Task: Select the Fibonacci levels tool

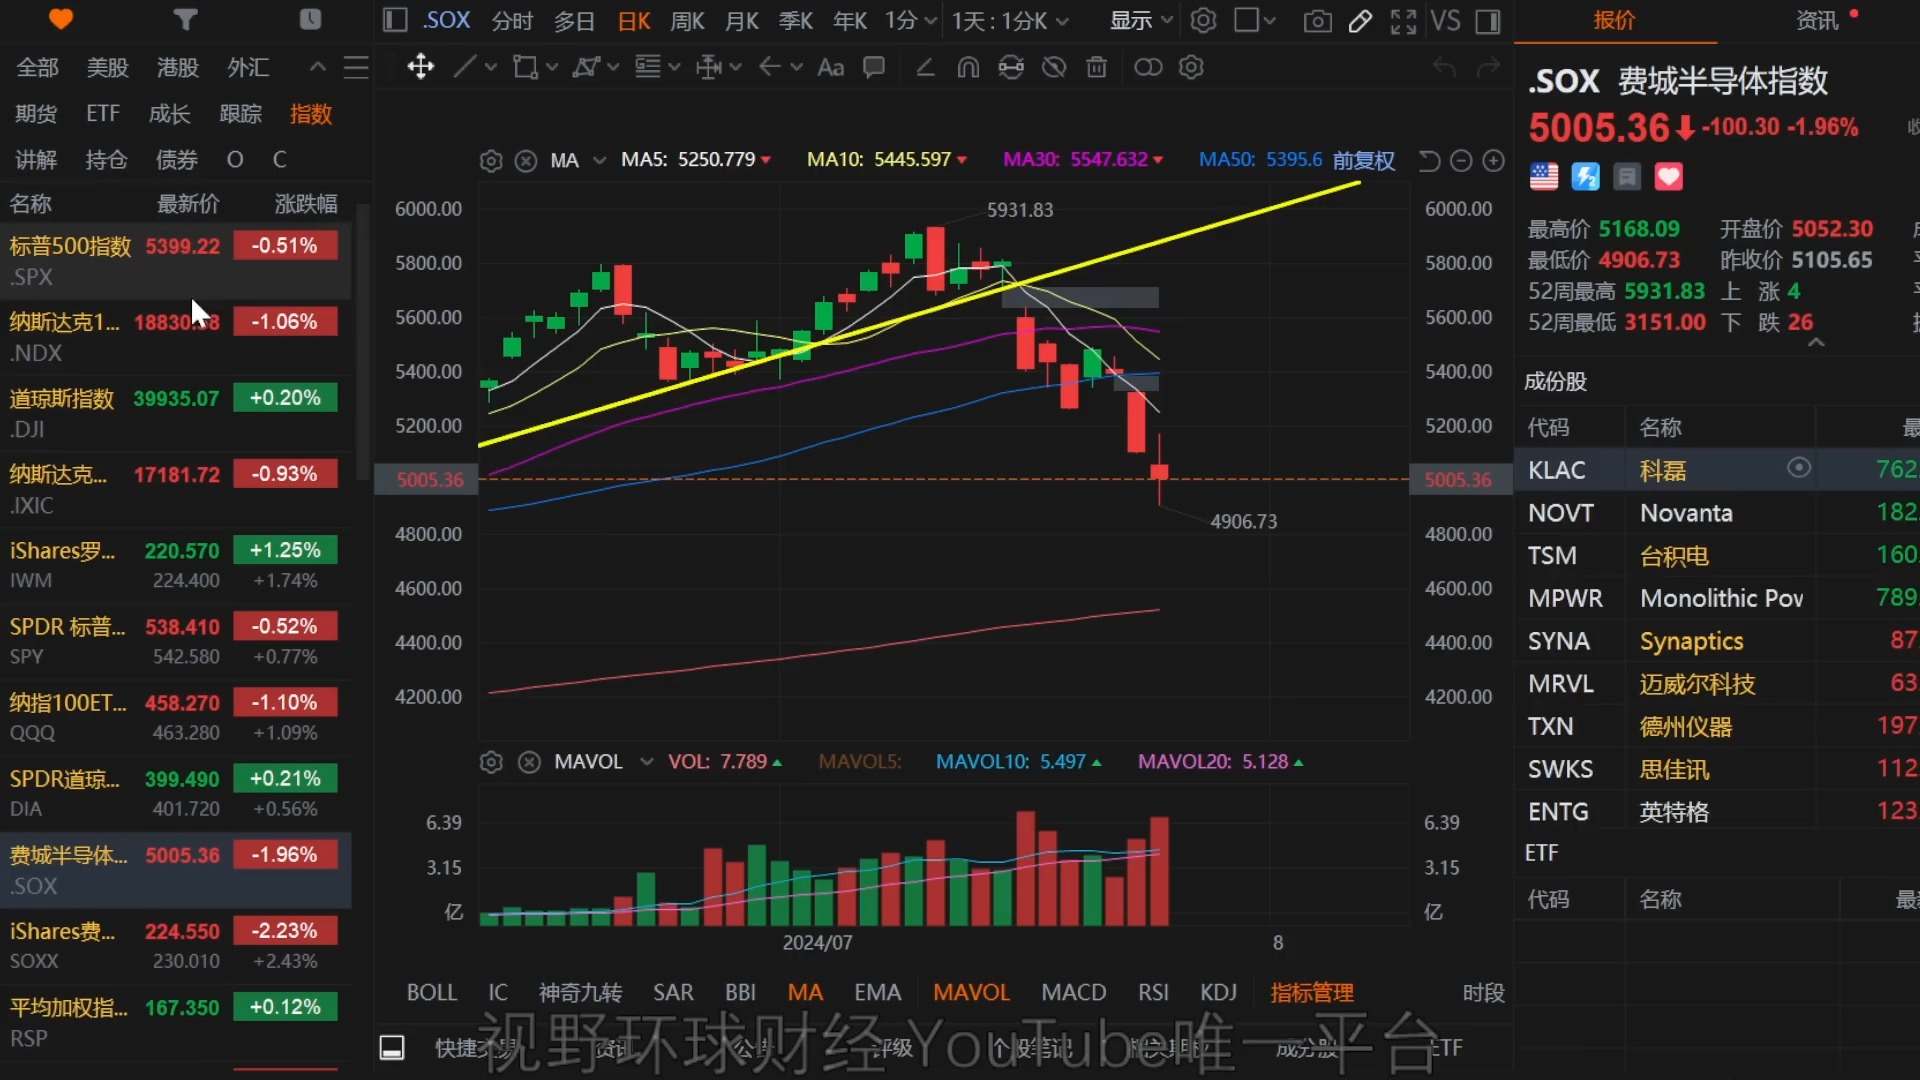Action: [x=648, y=67]
